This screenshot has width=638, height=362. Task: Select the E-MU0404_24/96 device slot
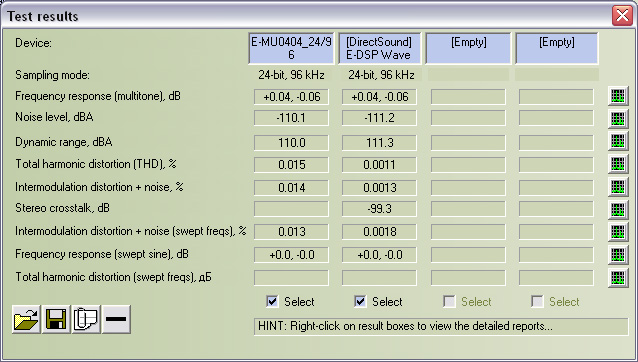(x=291, y=48)
